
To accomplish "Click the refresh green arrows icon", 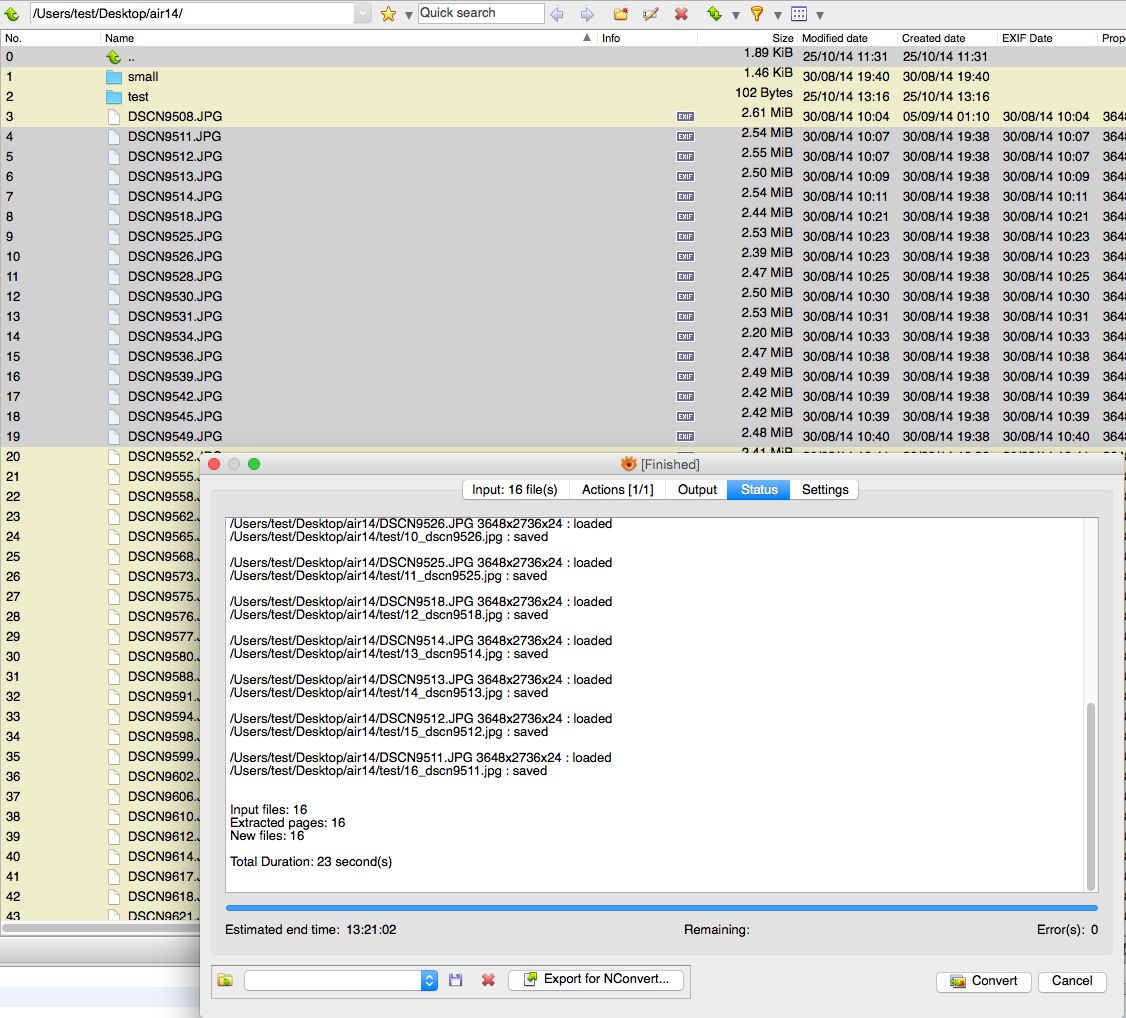I will (x=714, y=14).
